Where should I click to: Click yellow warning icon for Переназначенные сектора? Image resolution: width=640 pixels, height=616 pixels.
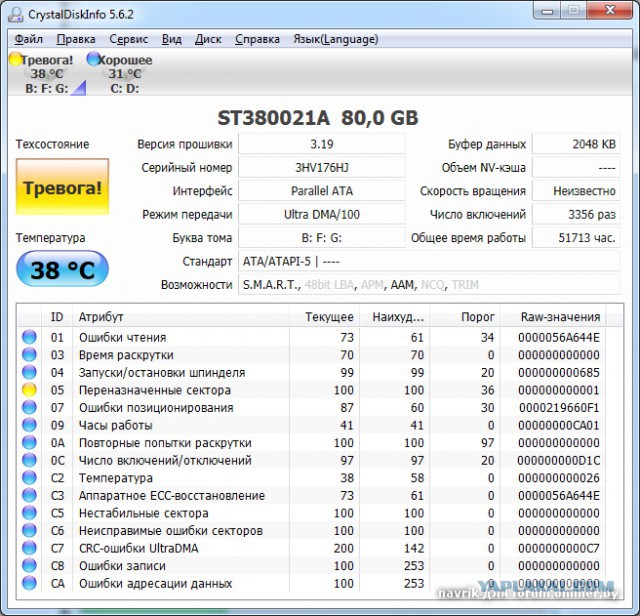point(29,390)
